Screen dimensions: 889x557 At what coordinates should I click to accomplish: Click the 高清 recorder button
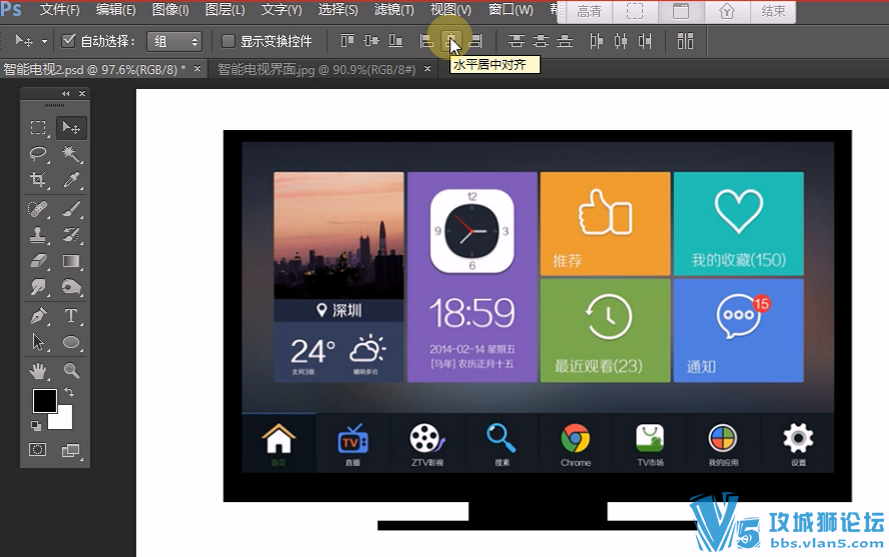[x=589, y=11]
